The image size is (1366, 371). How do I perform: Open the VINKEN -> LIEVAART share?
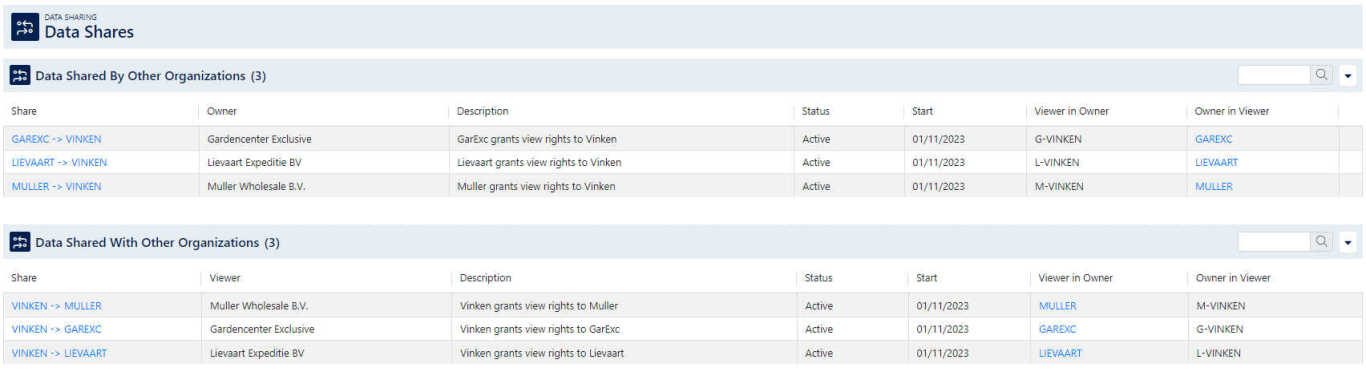point(59,353)
